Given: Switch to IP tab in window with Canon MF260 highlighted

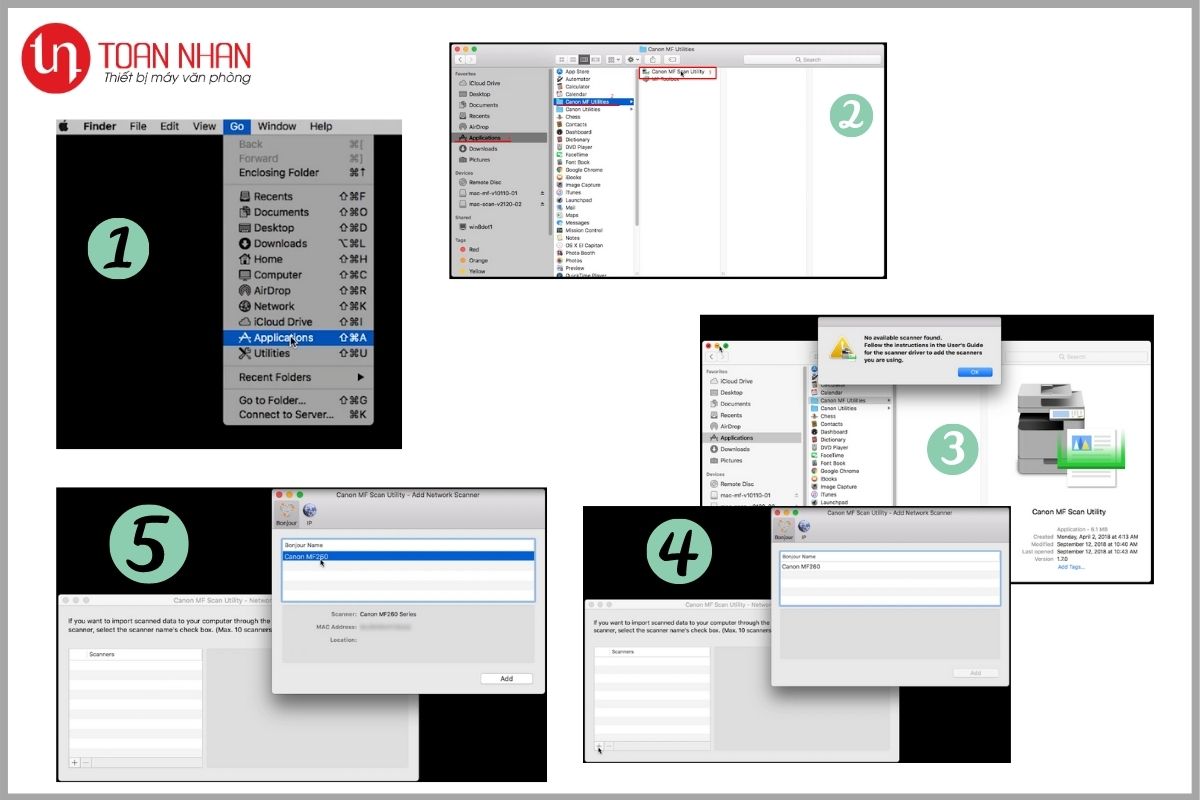Looking at the screenshot, I should [x=309, y=512].
